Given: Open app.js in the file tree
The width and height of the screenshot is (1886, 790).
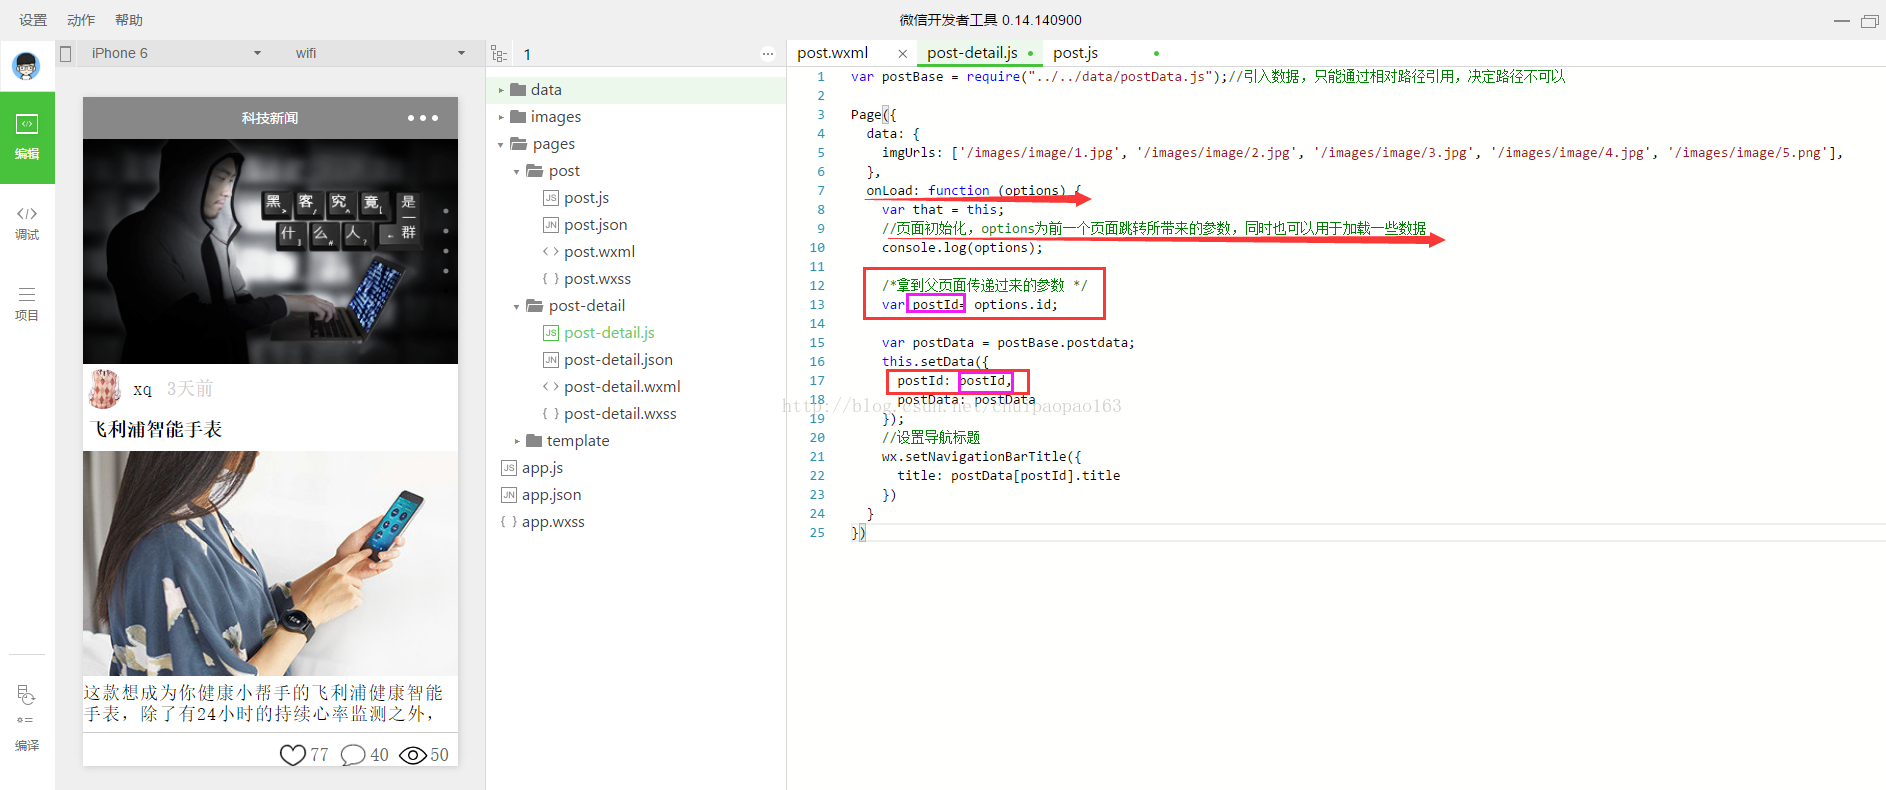Looking at the screenshot, I should point(542,468).
